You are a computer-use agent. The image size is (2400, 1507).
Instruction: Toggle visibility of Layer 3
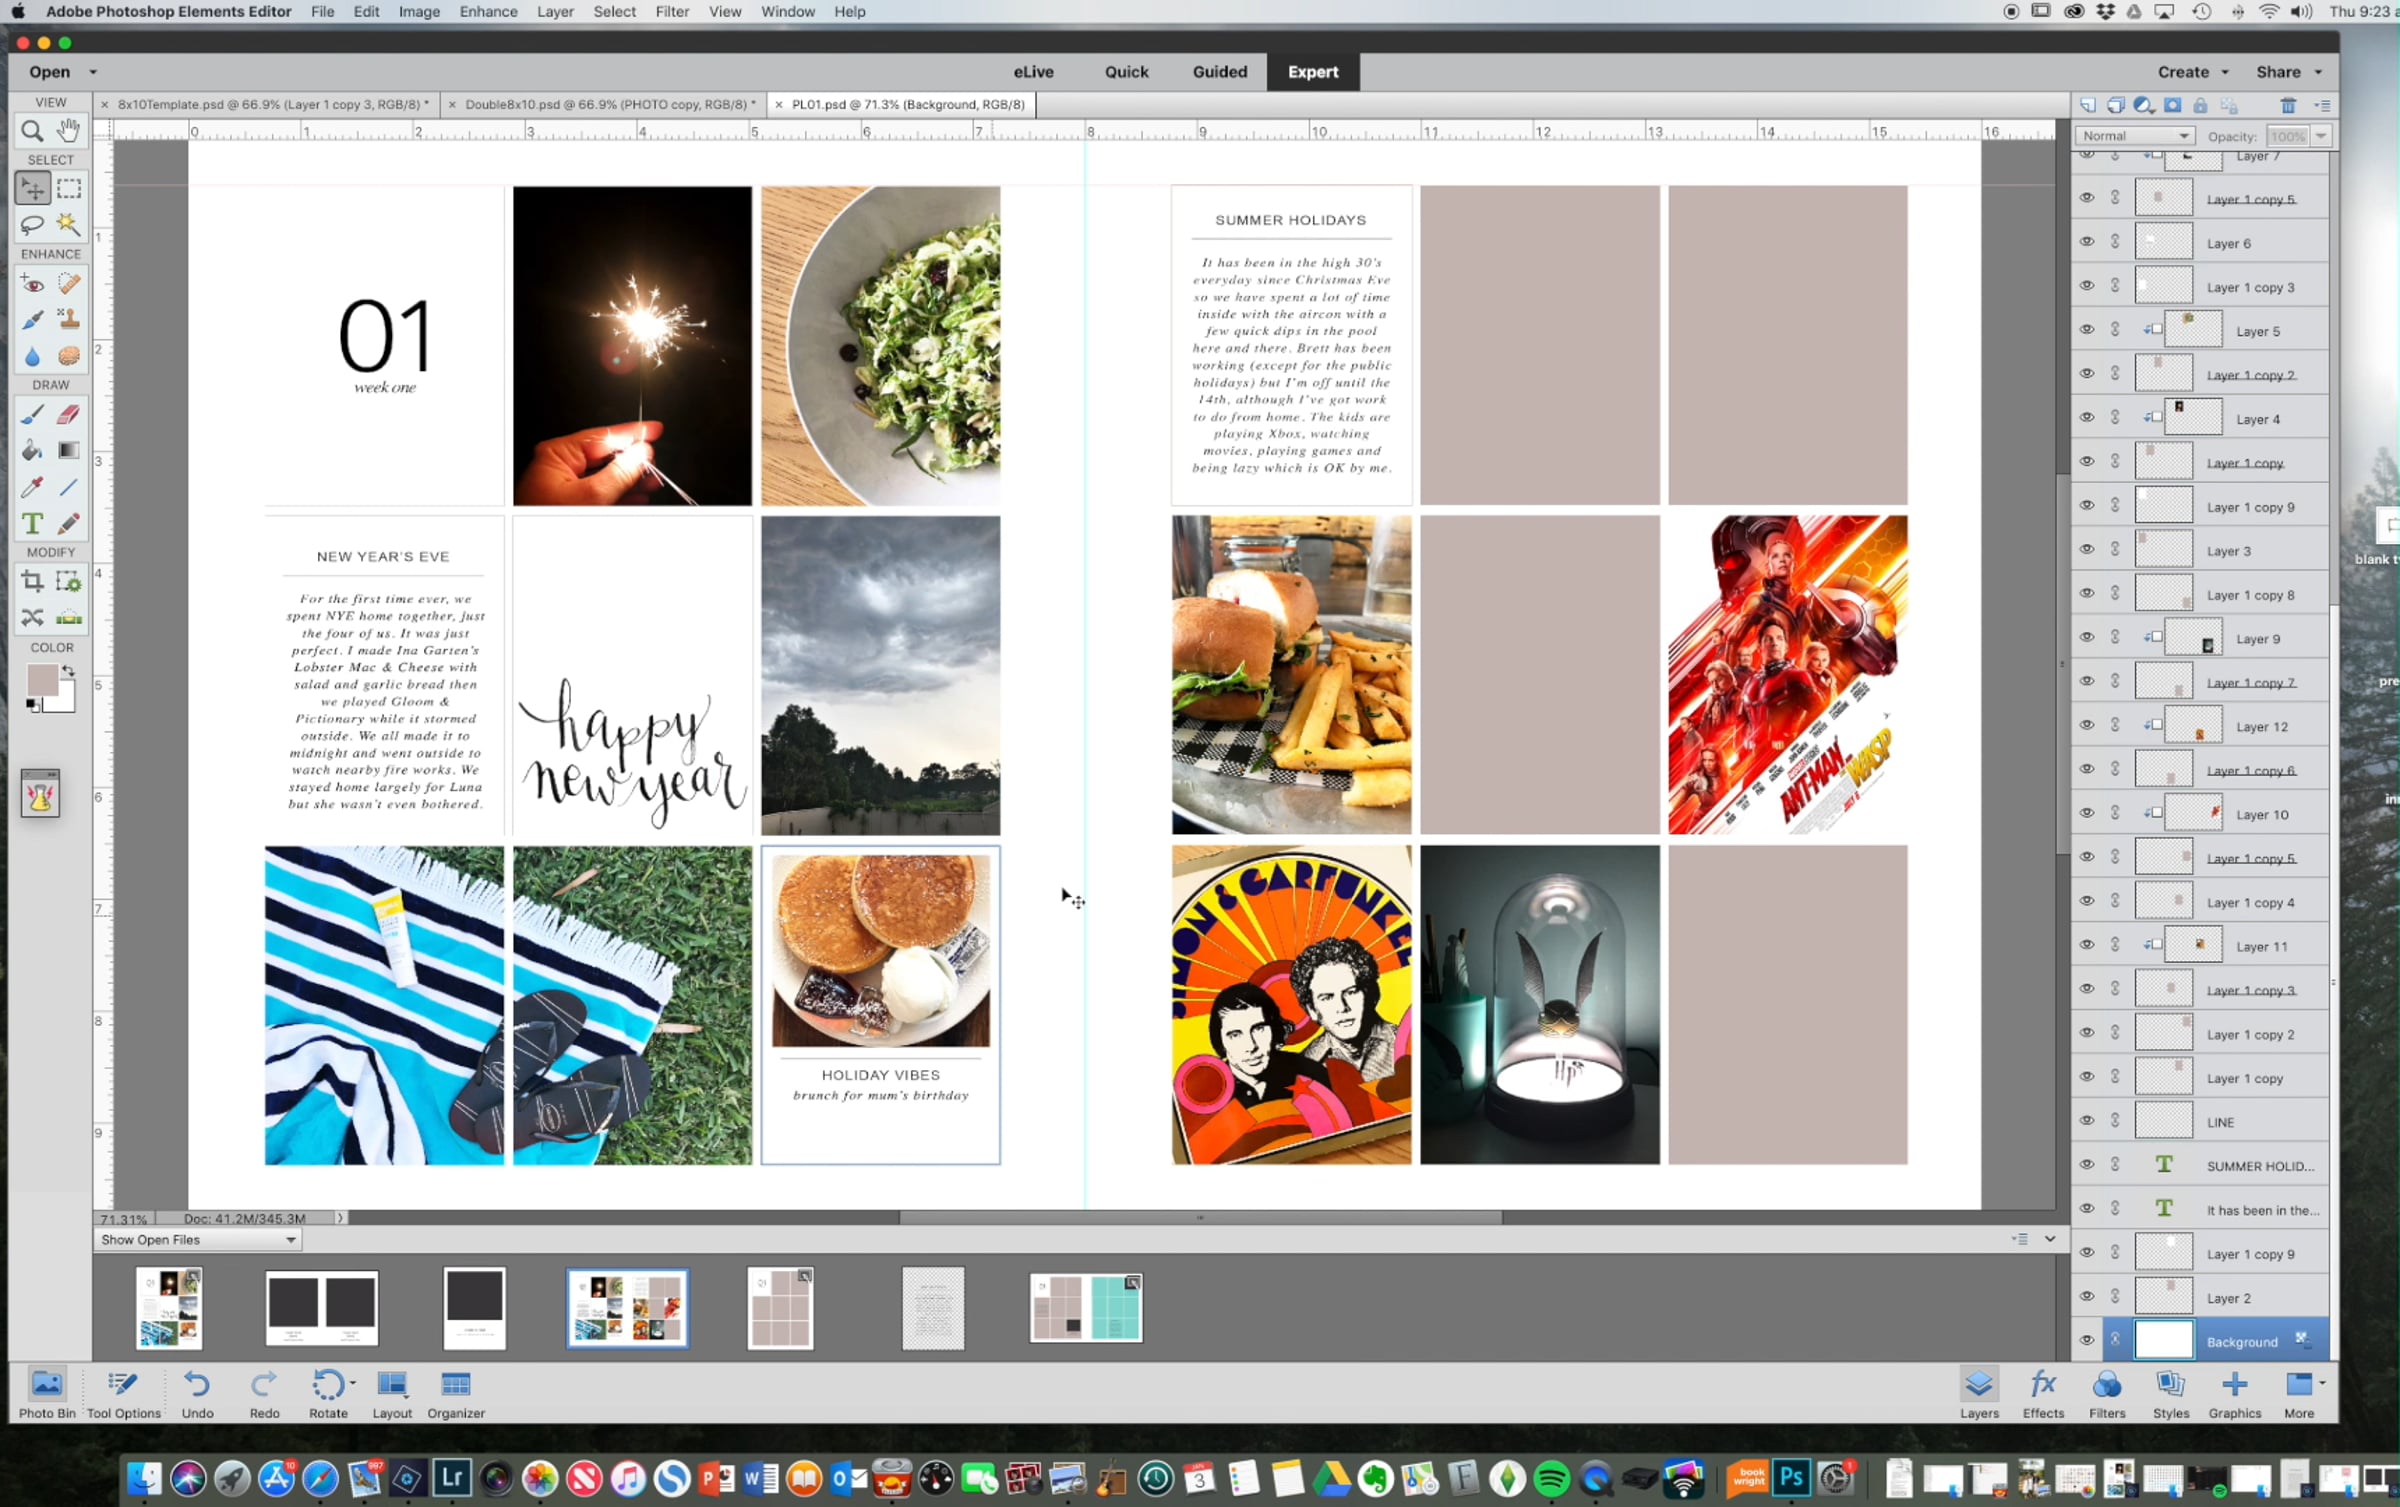point(2087,550)
